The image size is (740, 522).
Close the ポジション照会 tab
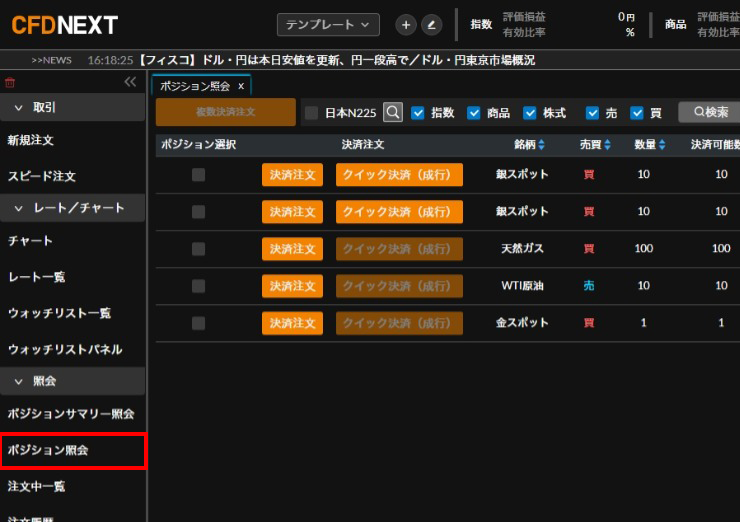[241, 87]
